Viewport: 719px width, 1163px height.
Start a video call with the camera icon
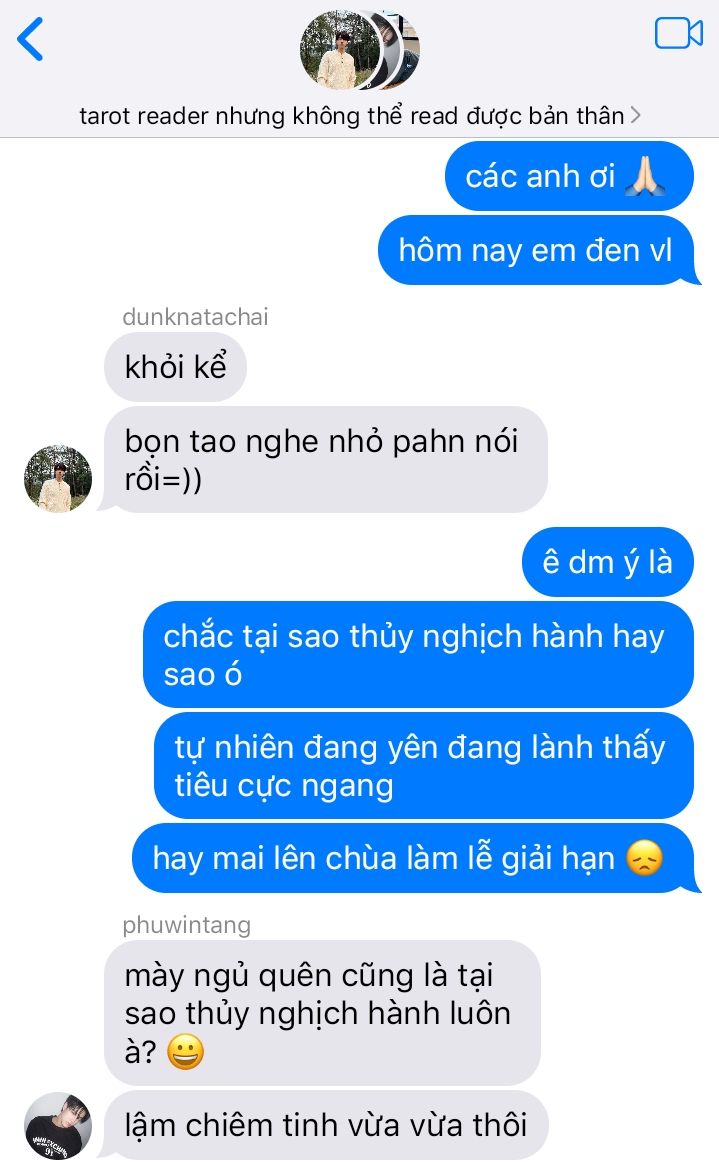[x=678, y=33]
